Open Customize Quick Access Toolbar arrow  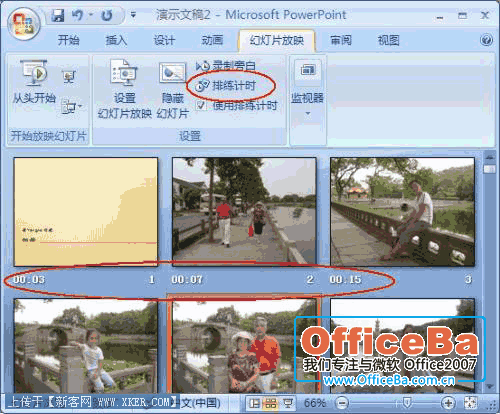pos(133,15)
